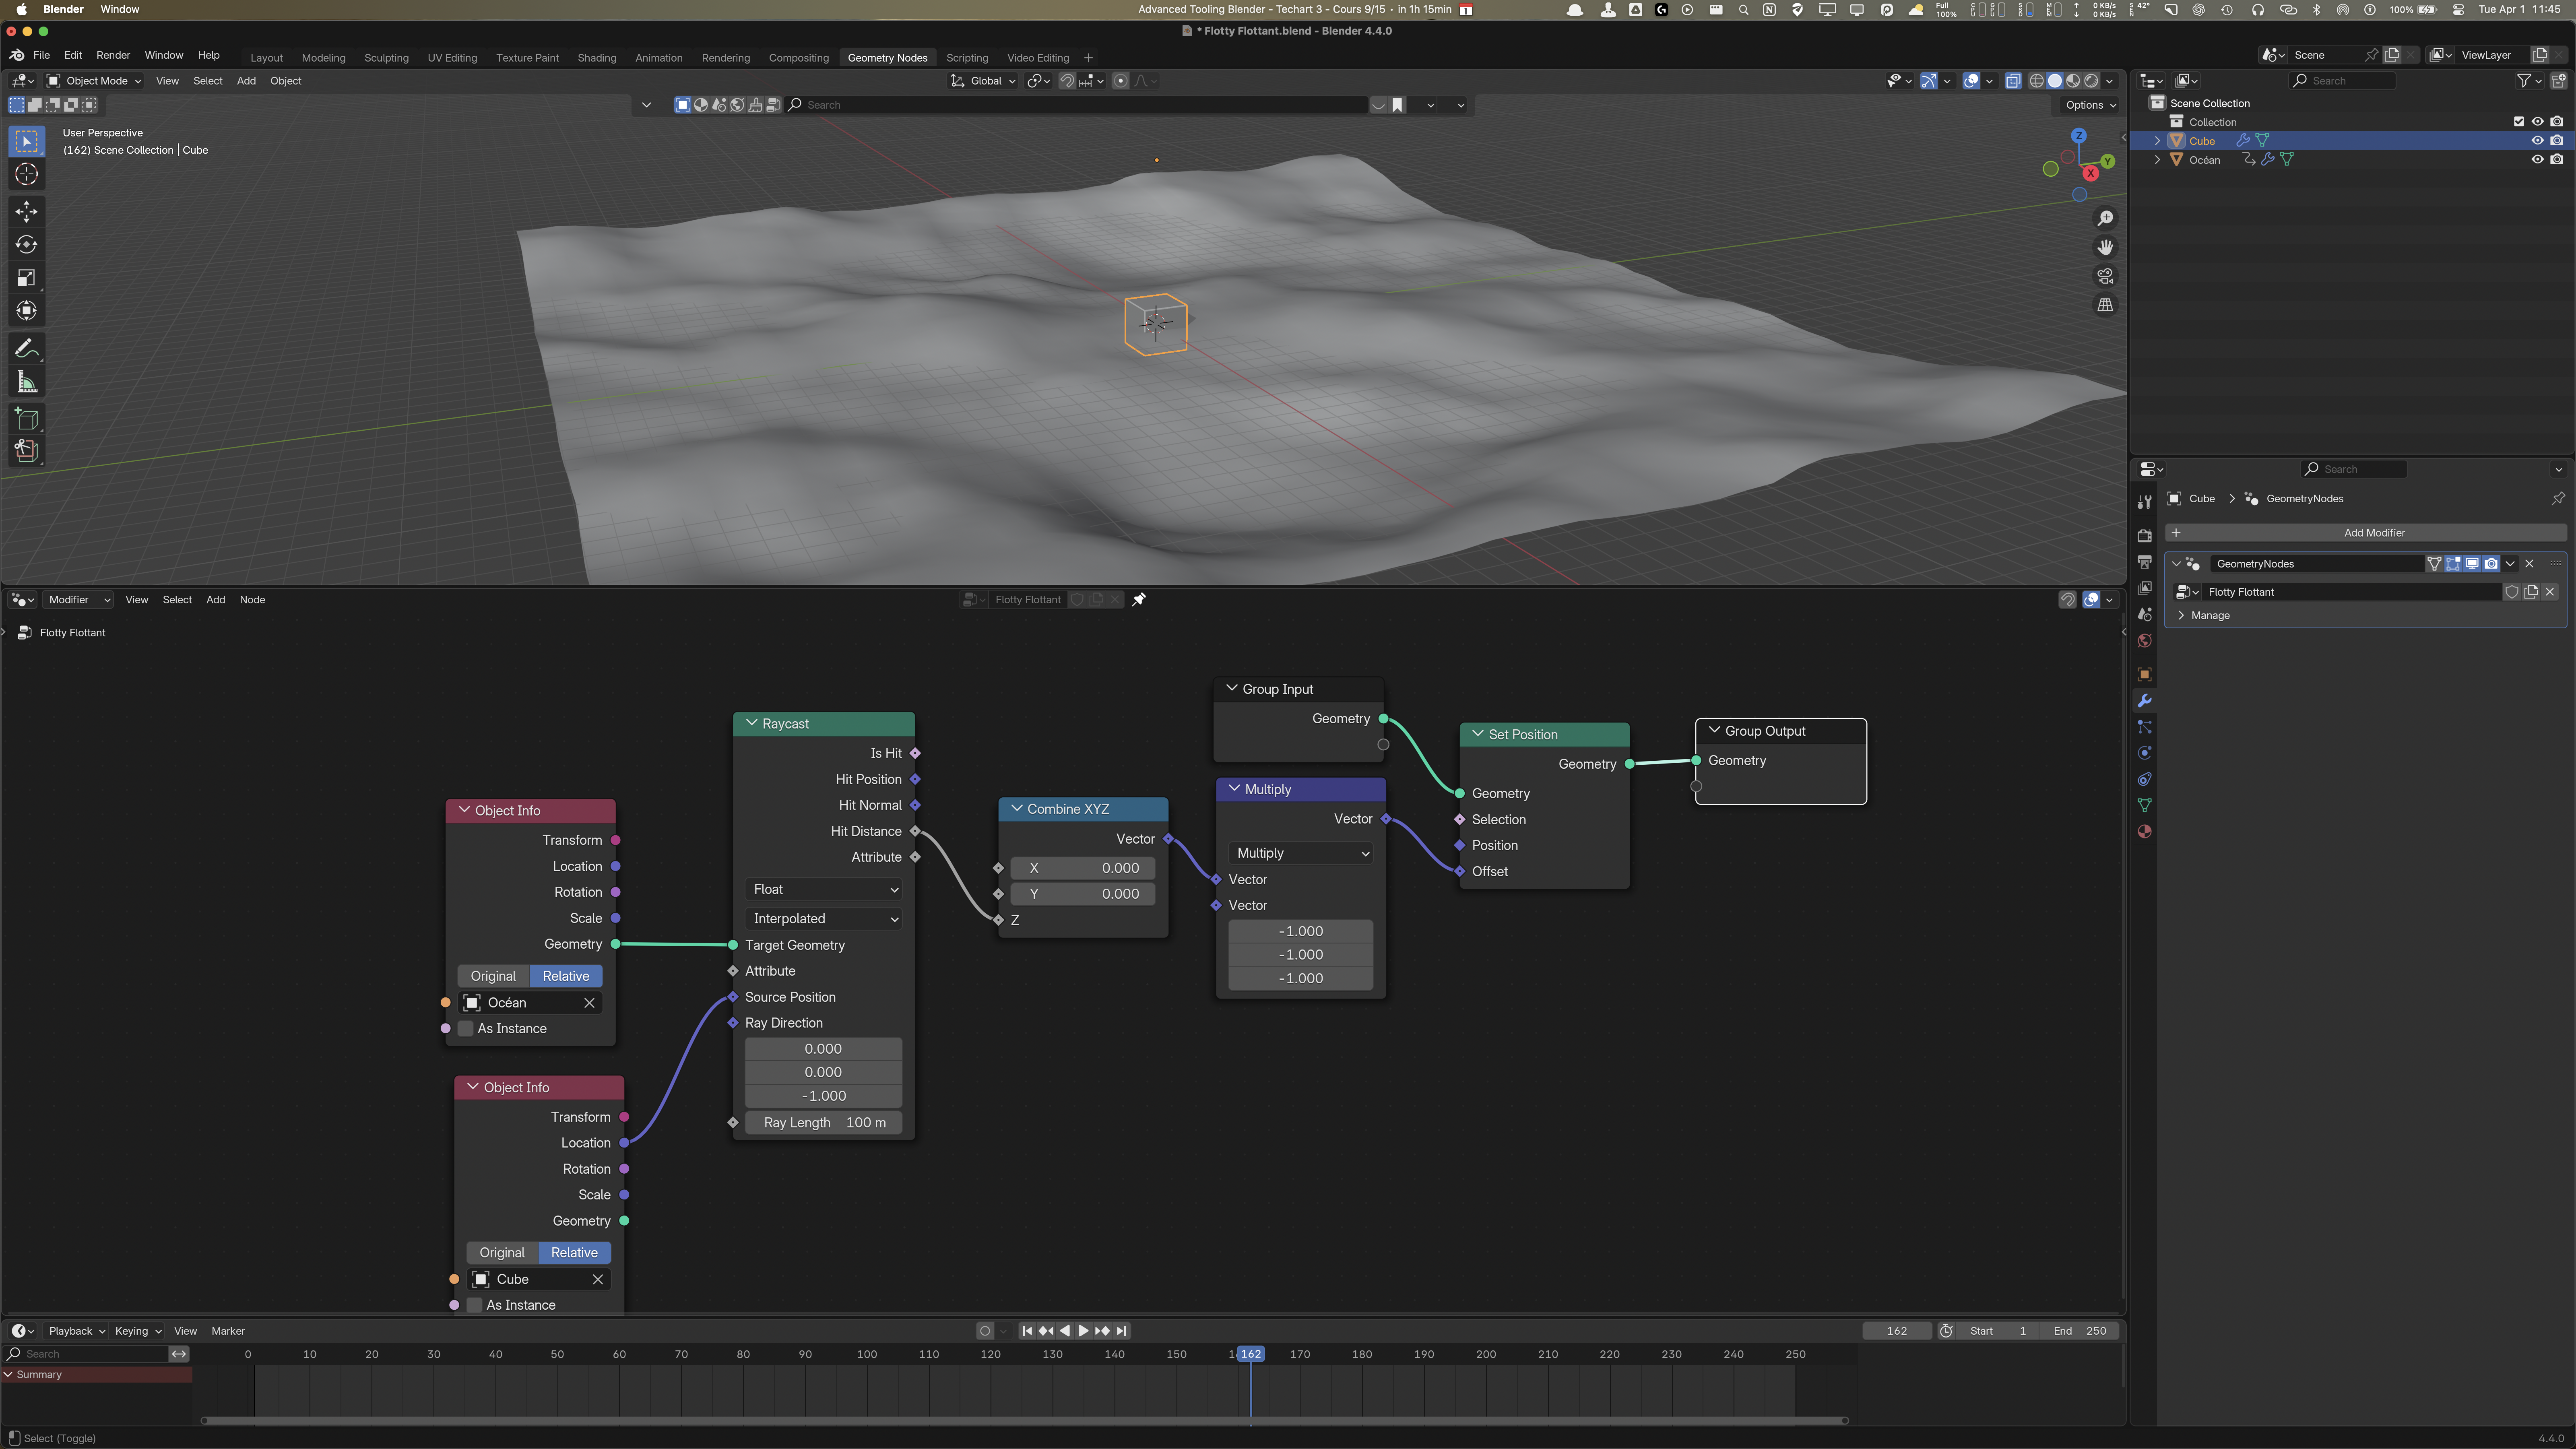Open the Float data type dropdown in Raycast
This screenshot has height=1449, width=2576.
point(824,890)
